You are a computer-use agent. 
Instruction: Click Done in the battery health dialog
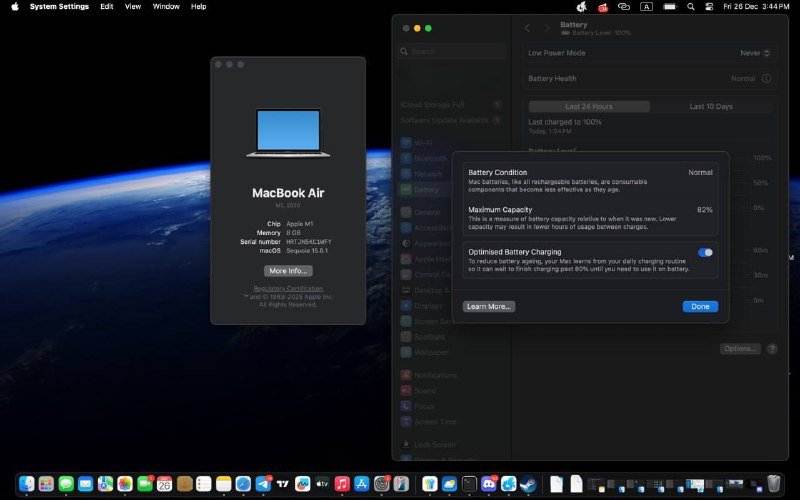[x=700, y=306]
